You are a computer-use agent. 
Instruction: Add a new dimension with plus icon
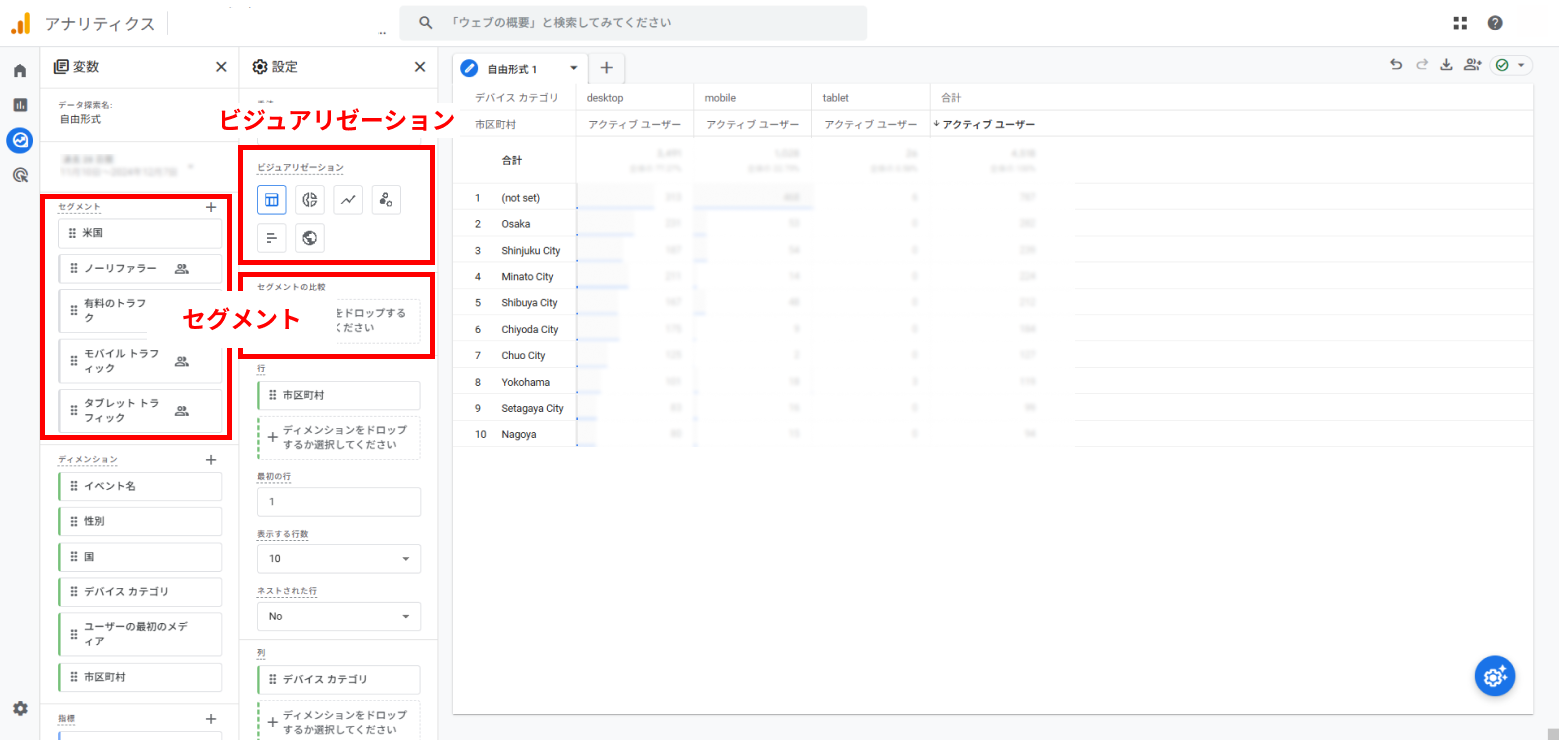(x=211, y=460)
